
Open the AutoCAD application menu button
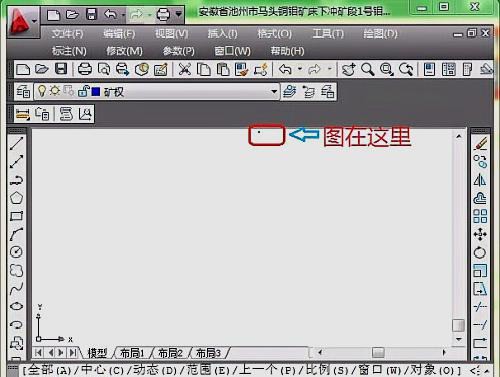click(22, 22)
